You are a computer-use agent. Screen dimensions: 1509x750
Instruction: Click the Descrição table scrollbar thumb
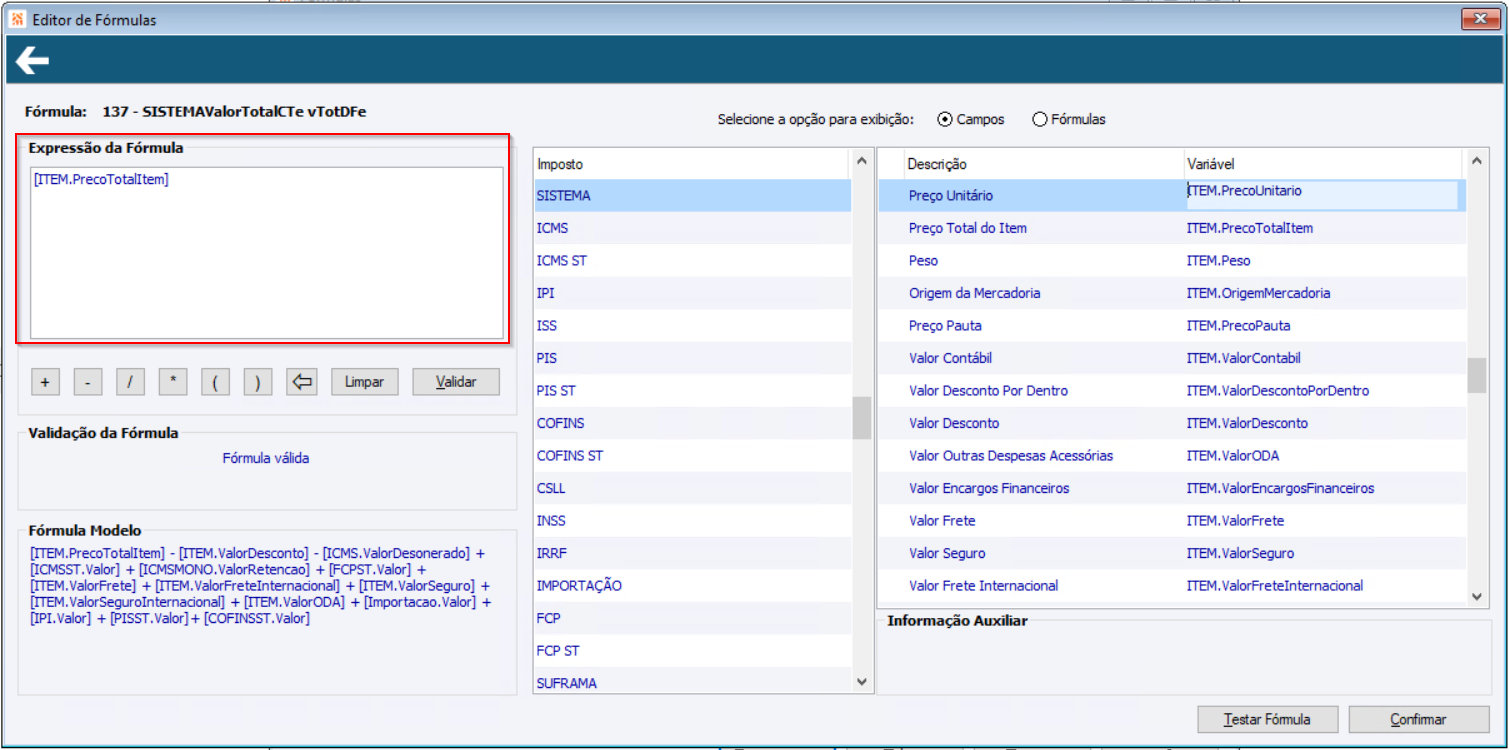[x=1476, y=376]
